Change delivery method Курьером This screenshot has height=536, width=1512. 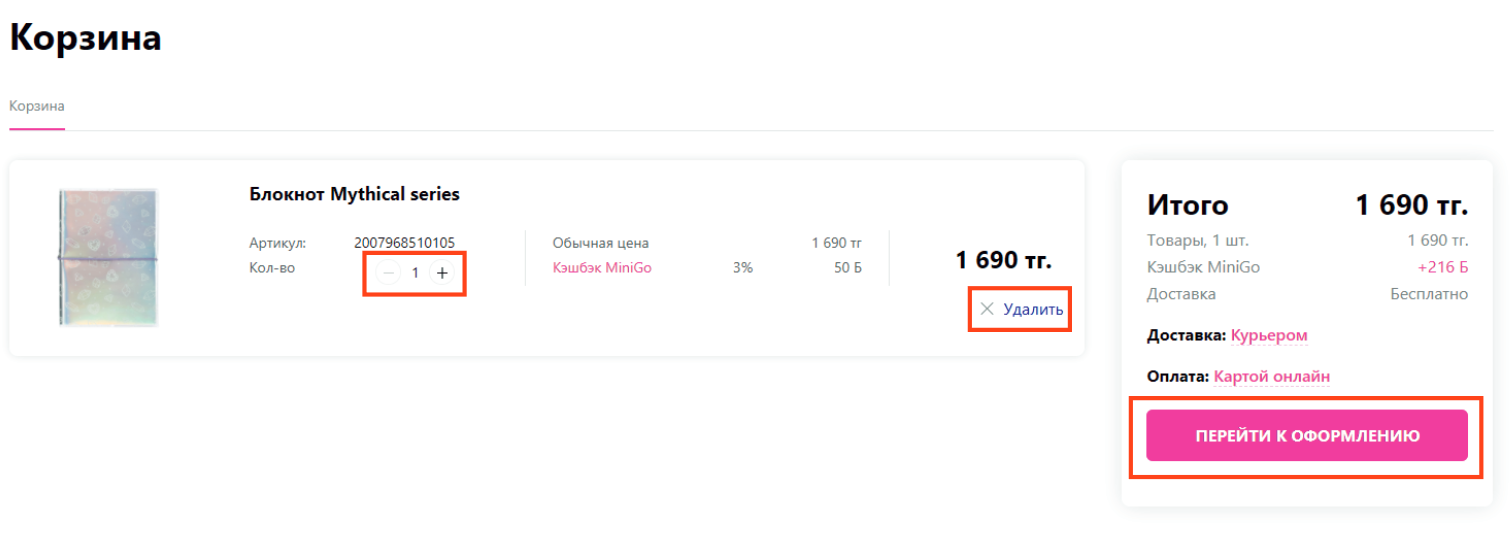(1269, 335)
